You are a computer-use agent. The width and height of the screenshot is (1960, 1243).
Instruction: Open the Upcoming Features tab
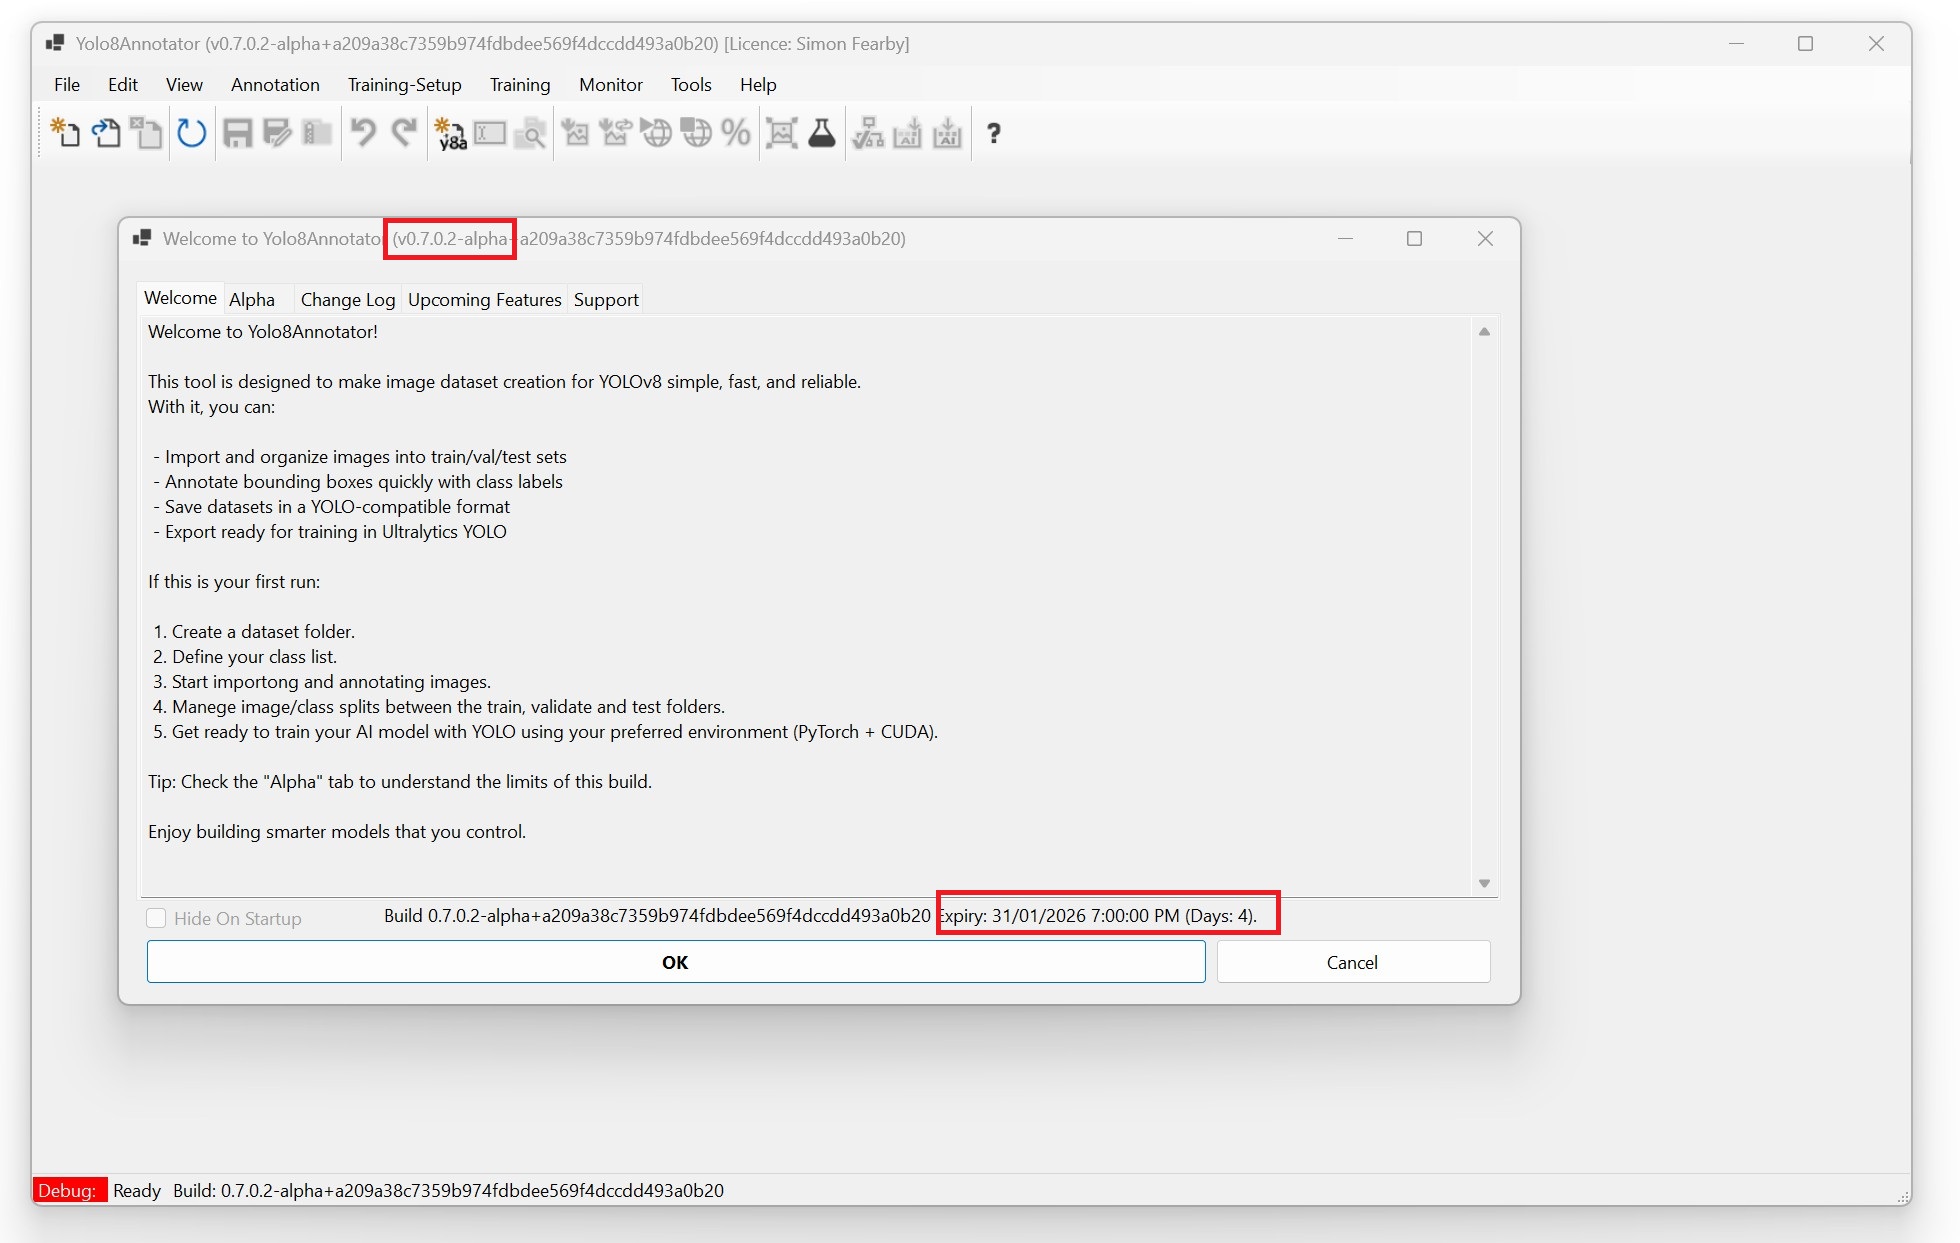click(484, 299)
